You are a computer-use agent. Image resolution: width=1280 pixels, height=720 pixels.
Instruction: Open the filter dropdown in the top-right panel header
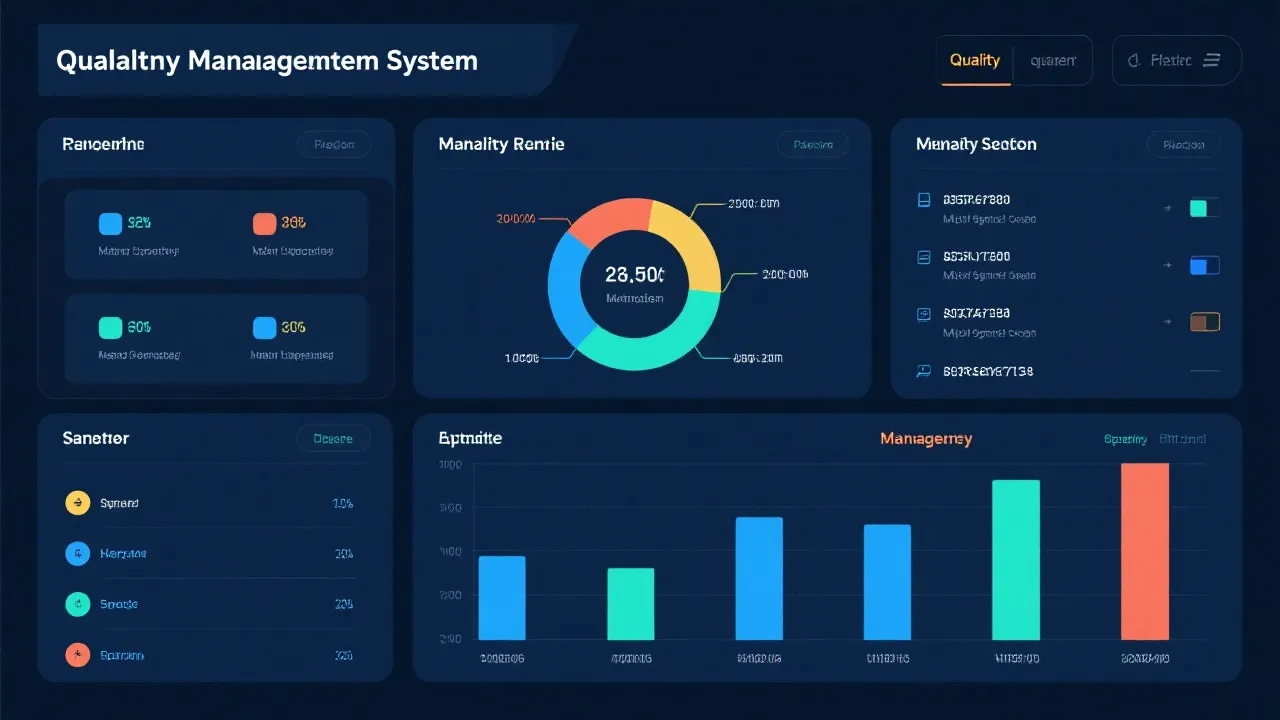point(1183,144)
